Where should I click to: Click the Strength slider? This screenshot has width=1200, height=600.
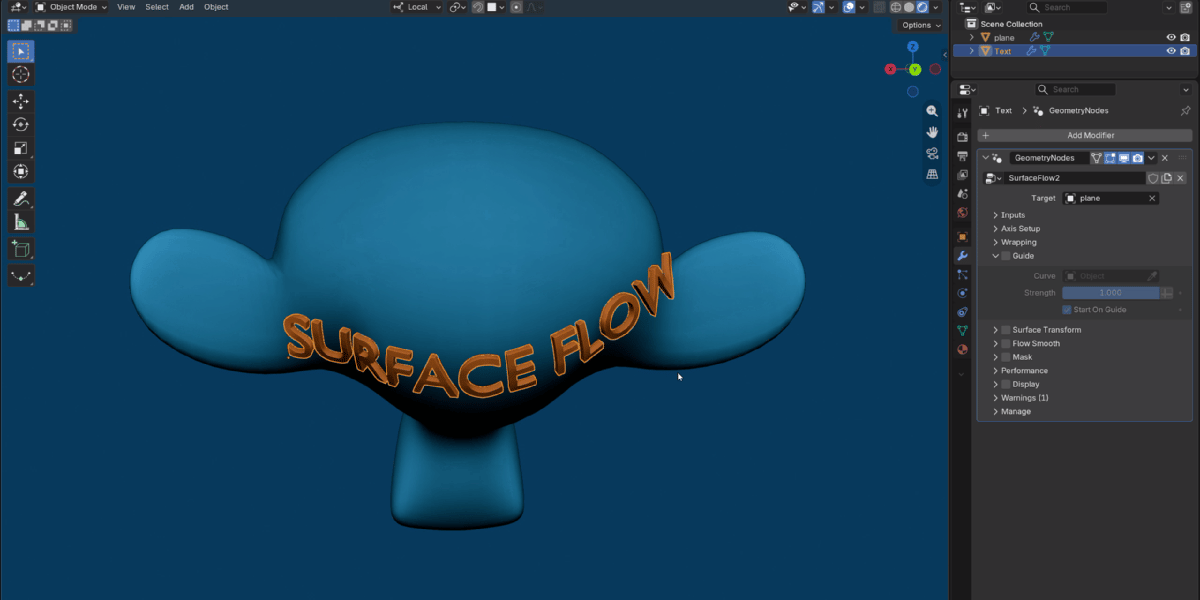coord(1110,293)
